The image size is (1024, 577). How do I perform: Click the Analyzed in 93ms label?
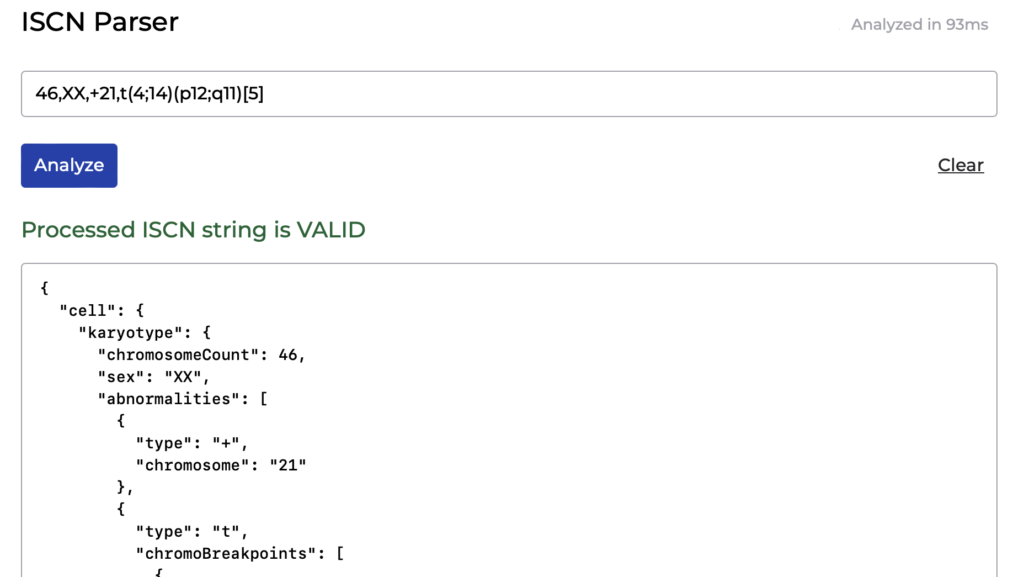920,25
